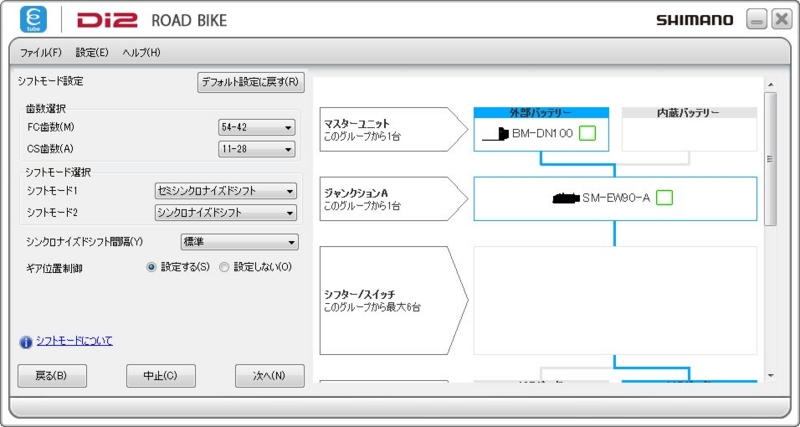Click the BM-DN100 battery unit icon

(495, 134)
